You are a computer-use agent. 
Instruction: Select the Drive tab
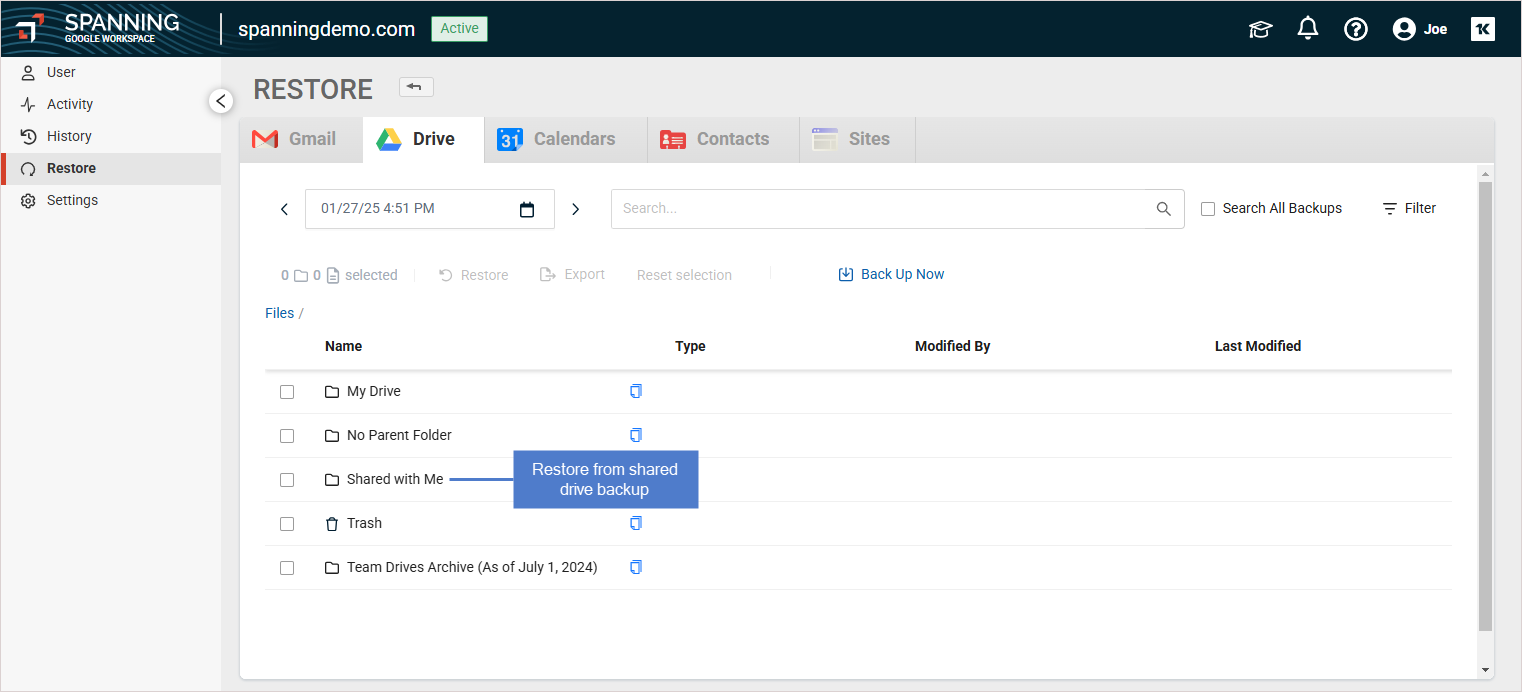coord(423,139)
